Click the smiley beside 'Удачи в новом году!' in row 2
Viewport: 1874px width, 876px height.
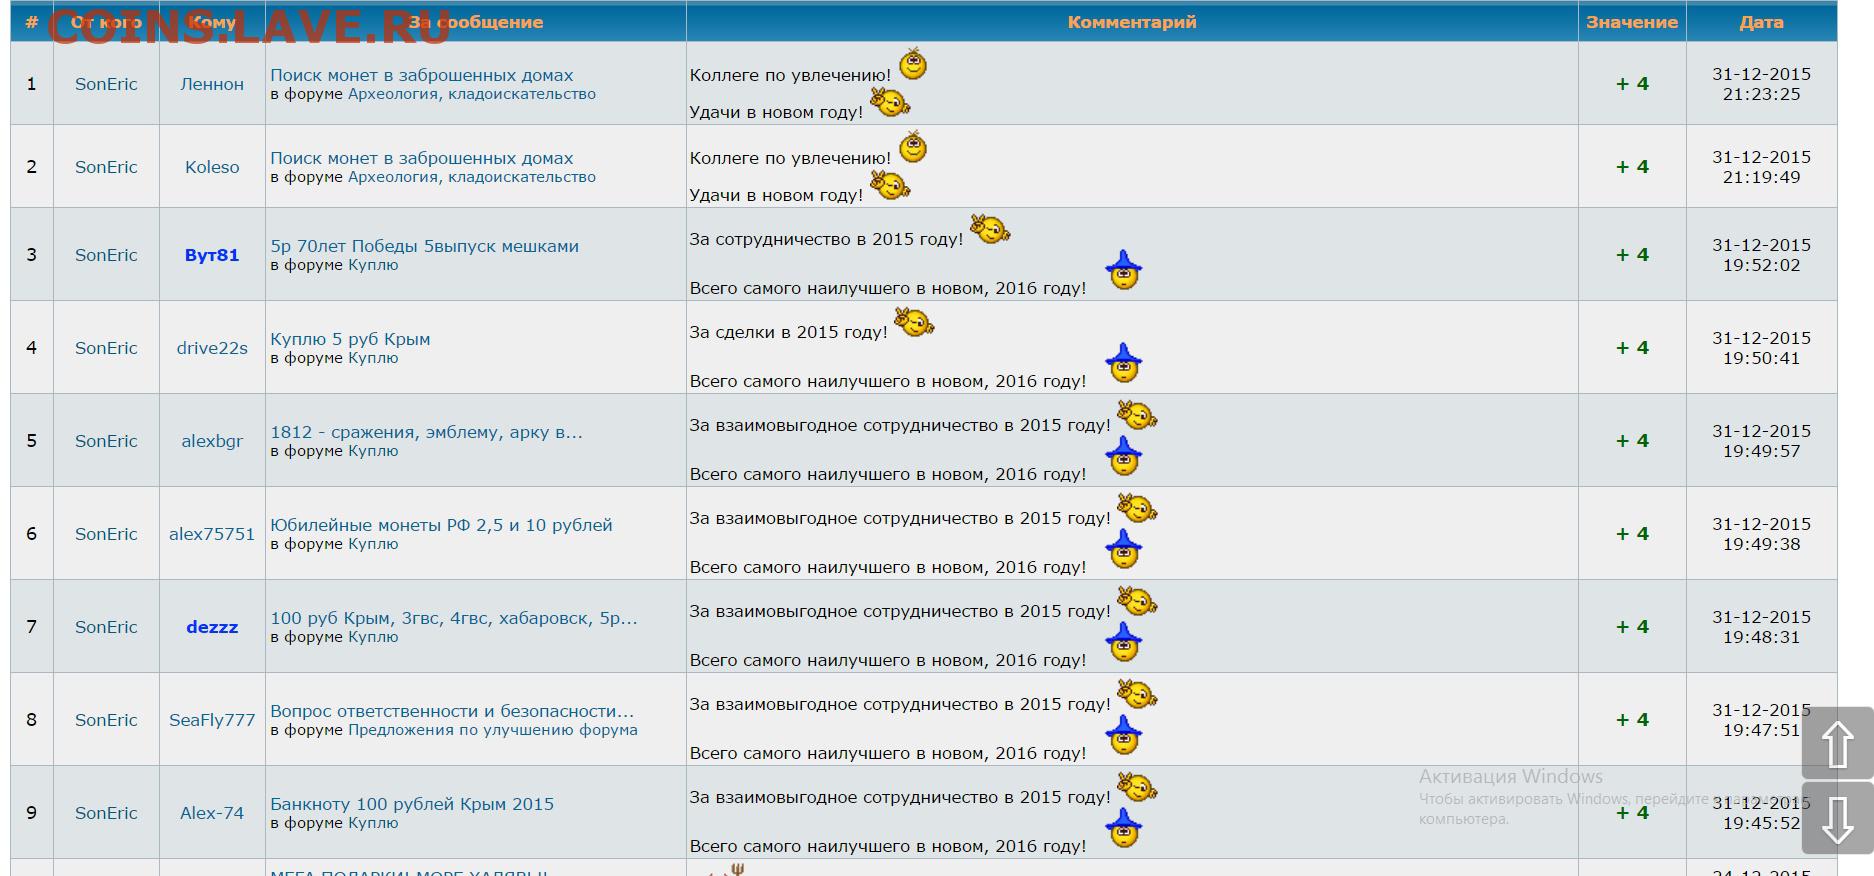click(888, 186)
